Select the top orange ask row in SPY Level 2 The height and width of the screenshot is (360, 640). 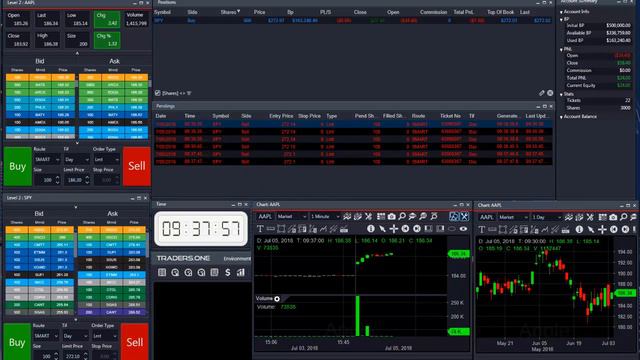point(111,230)
